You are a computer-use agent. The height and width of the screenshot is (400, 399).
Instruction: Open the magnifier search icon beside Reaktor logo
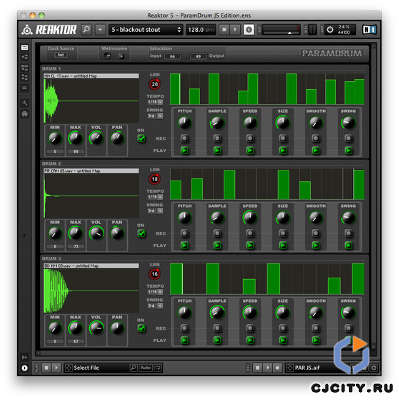pyautogui.click(x=86, y=30)
